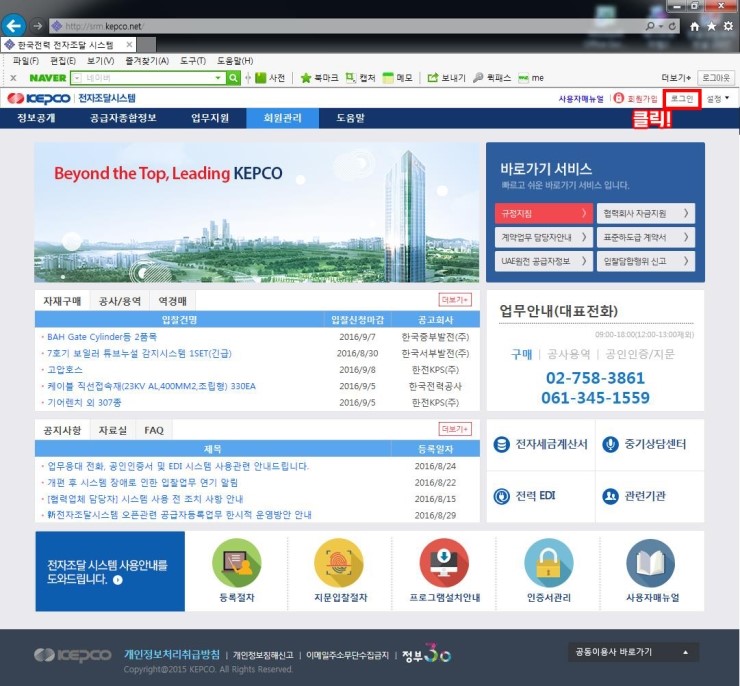Click the 인증서관리 padlock icon
The height and width of the screenshot is (686, 740).
point(549,563)
